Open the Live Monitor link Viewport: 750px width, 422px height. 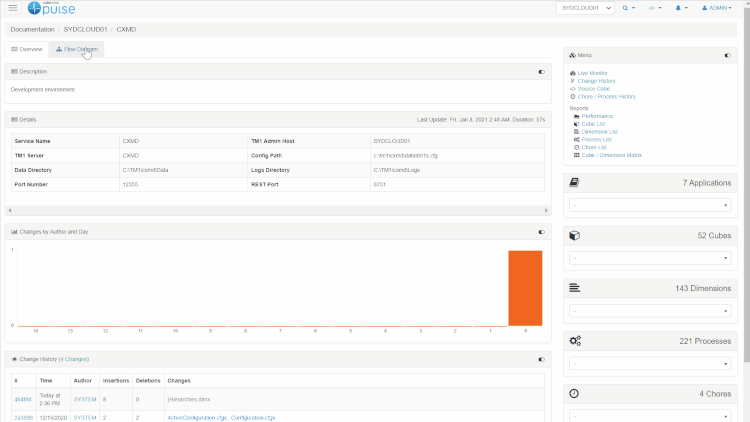pos(593,73)
